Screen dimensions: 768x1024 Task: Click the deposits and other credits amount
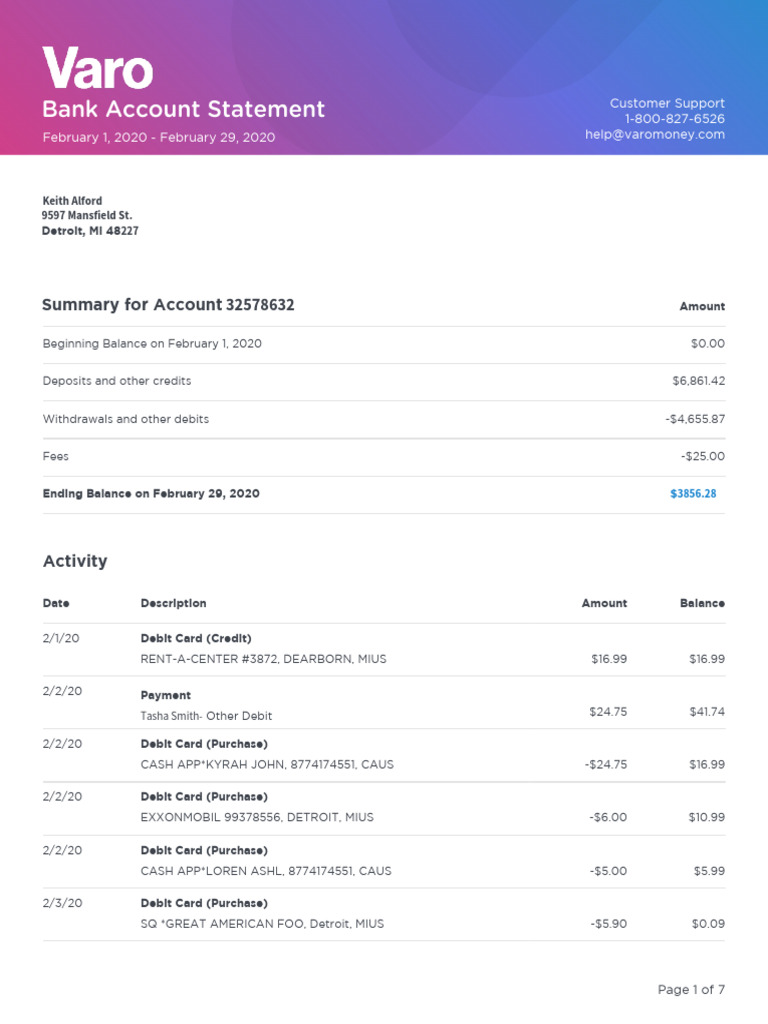698,381
